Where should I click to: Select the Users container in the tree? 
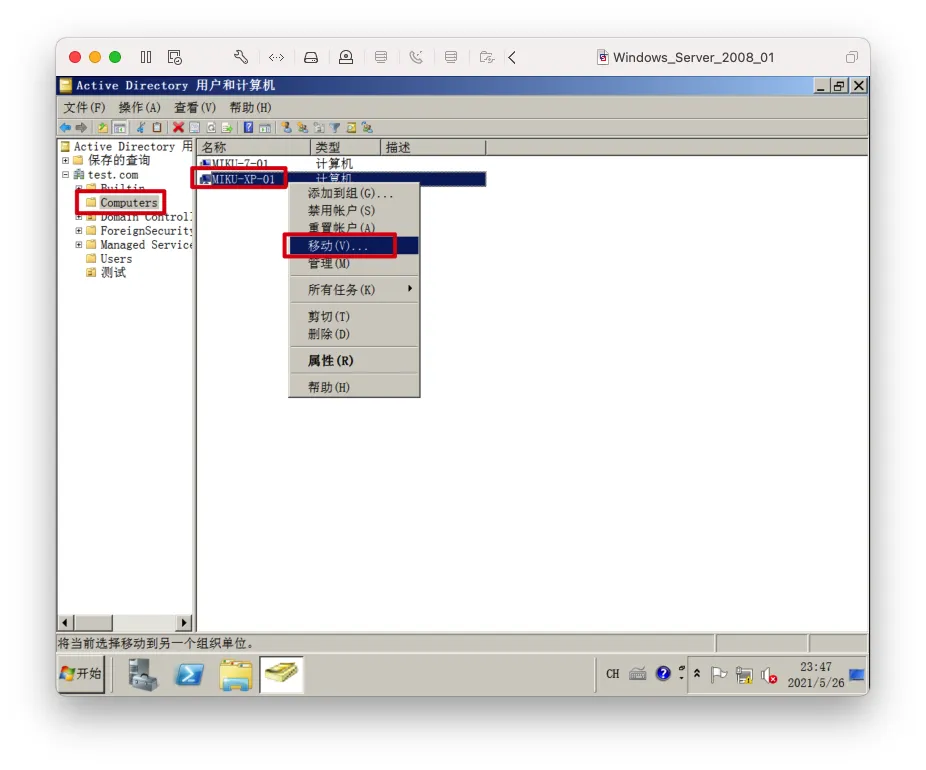point(116,259)
